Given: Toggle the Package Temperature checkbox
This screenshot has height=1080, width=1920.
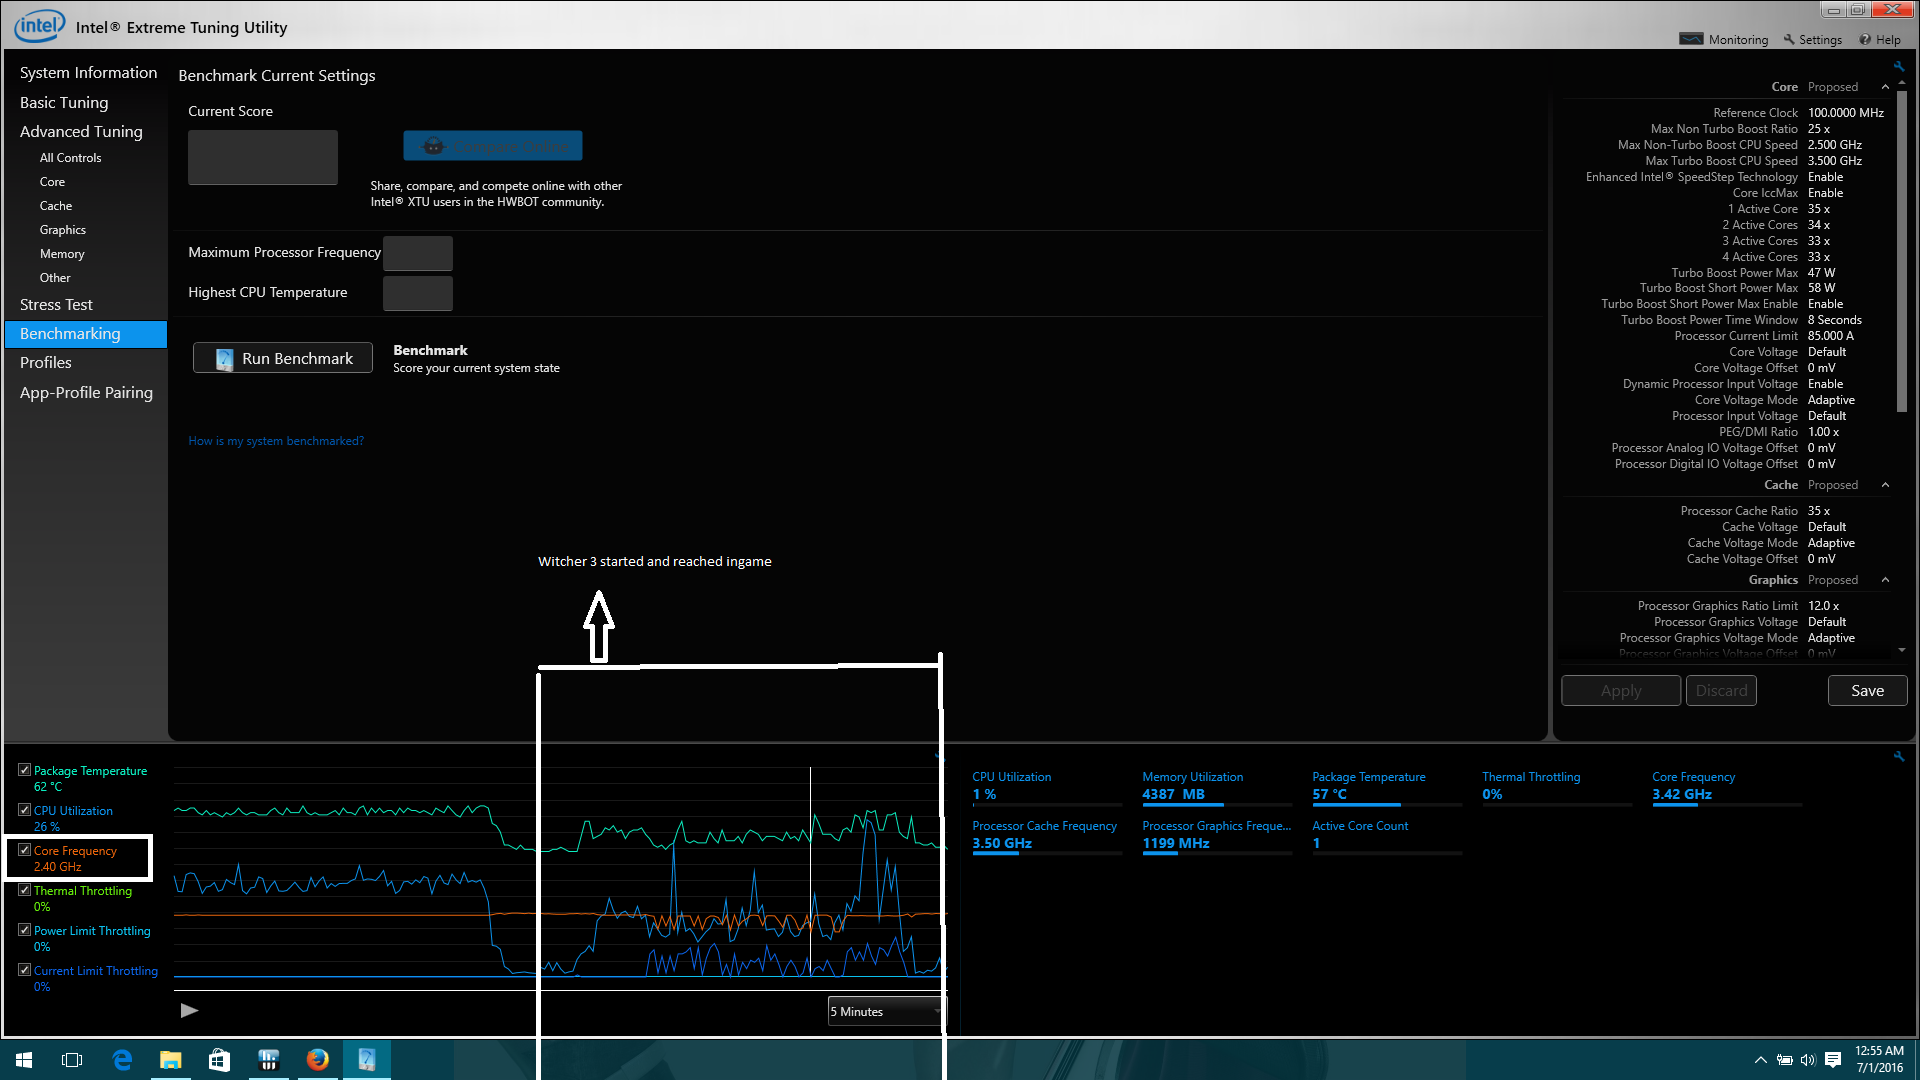Looking at the screenshot, I should pyautogui.click(x=24, y=770).
